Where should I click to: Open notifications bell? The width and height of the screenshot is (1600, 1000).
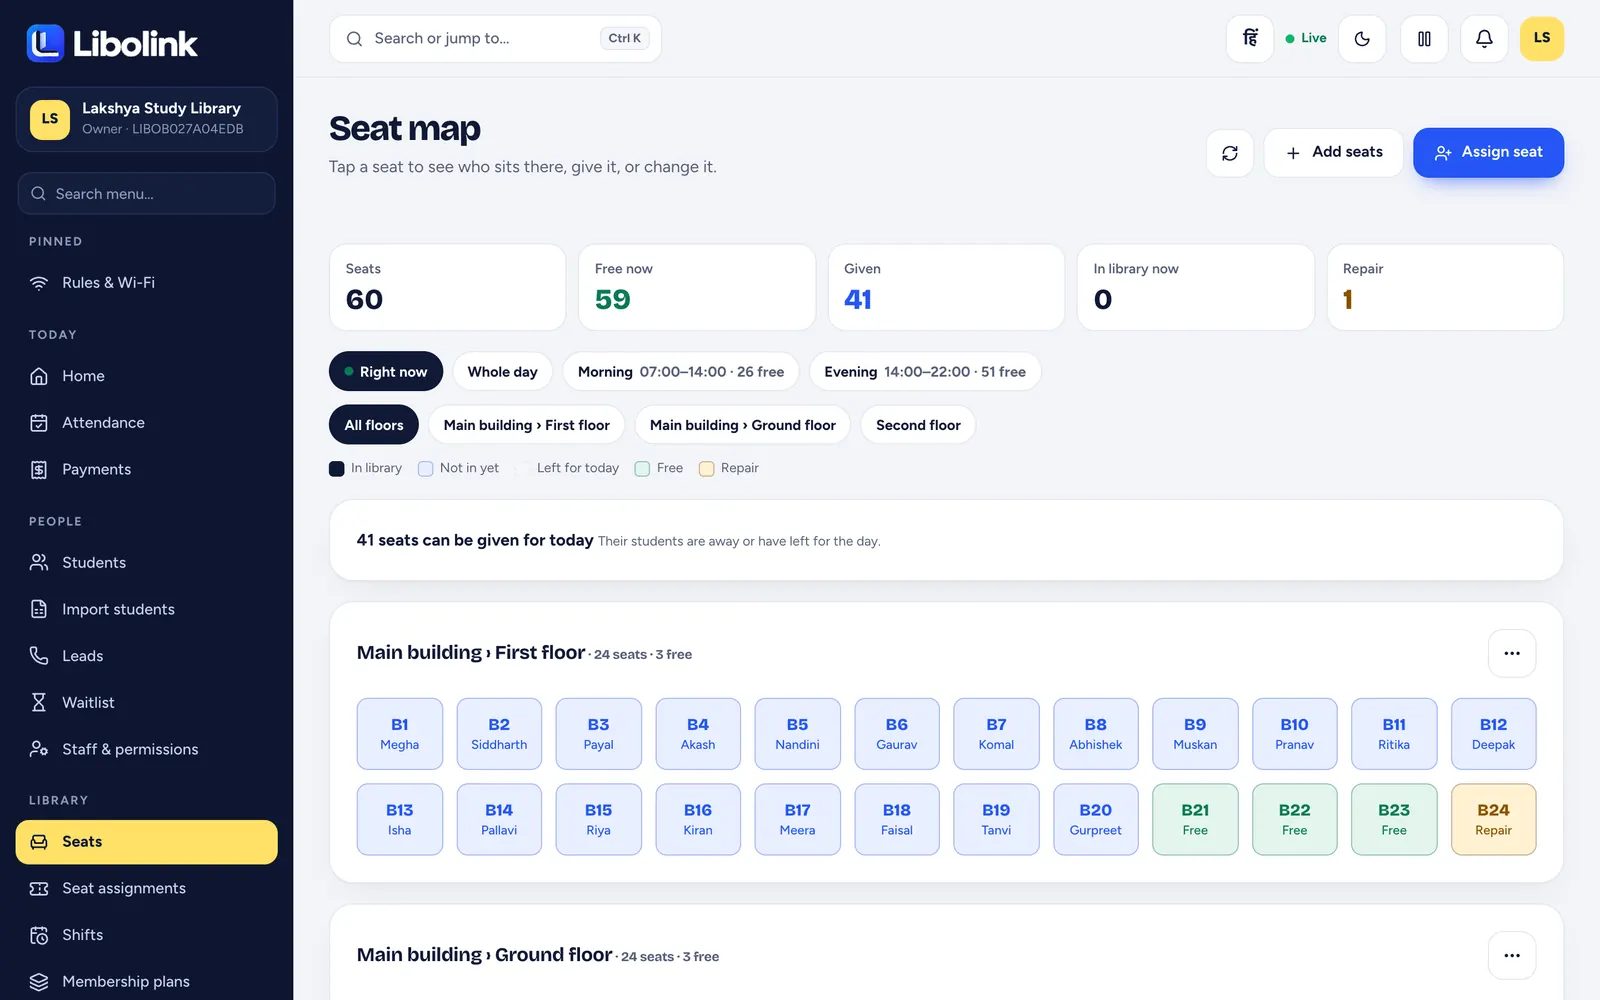pyautogui.click(x=1484, y=39)
